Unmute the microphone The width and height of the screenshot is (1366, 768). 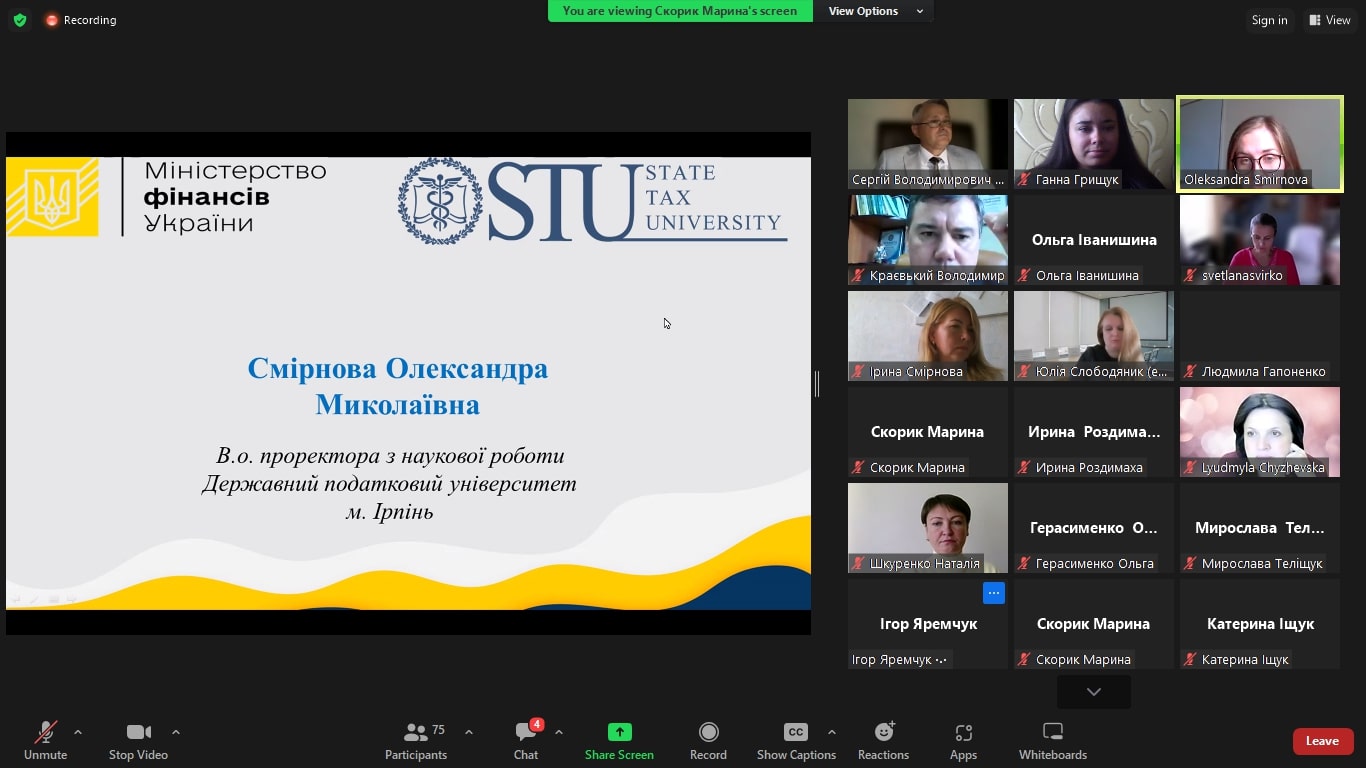click(46, 741)
